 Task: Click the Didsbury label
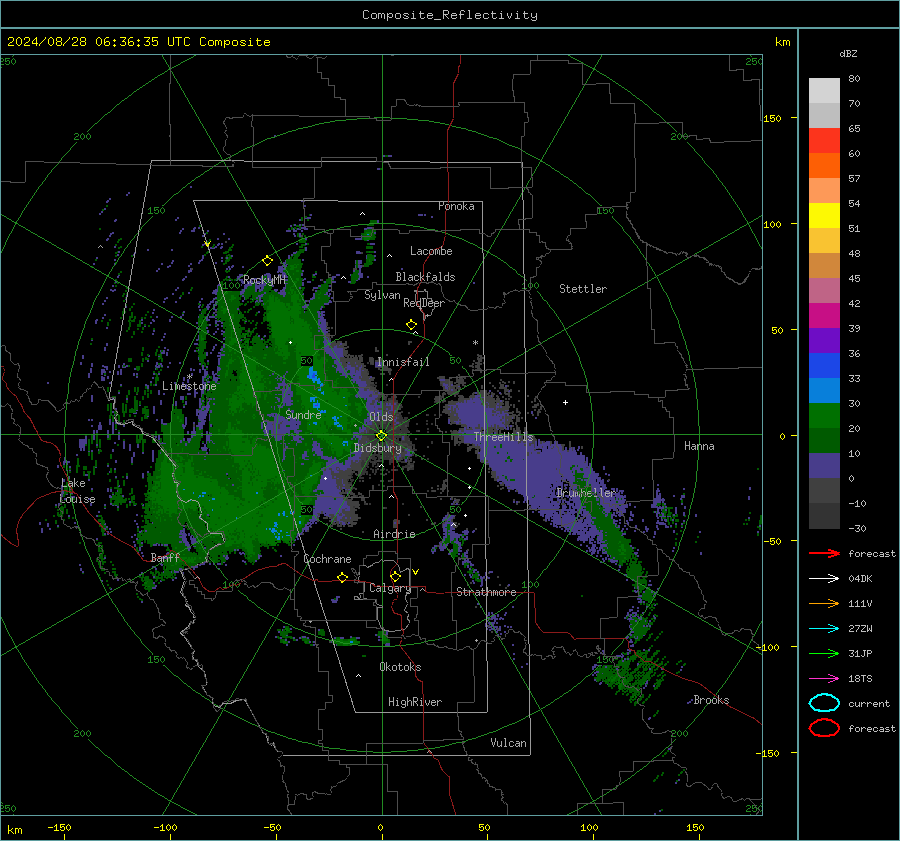click(377, 448)
